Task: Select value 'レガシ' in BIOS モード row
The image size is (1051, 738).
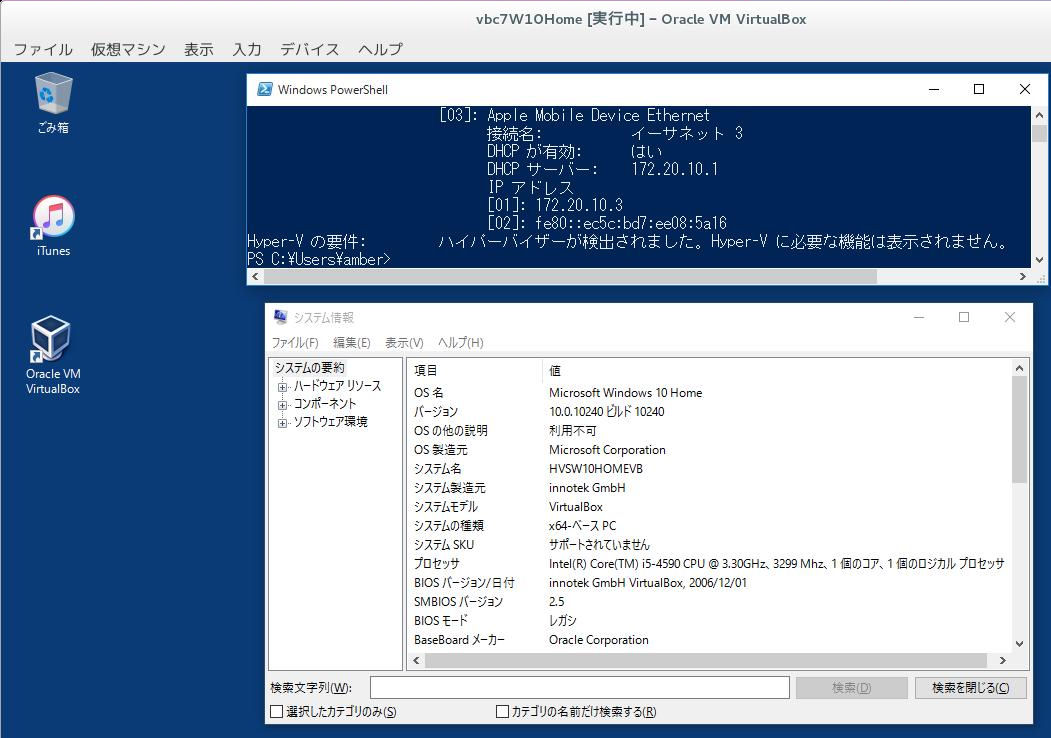Action: tap(562, 621)
